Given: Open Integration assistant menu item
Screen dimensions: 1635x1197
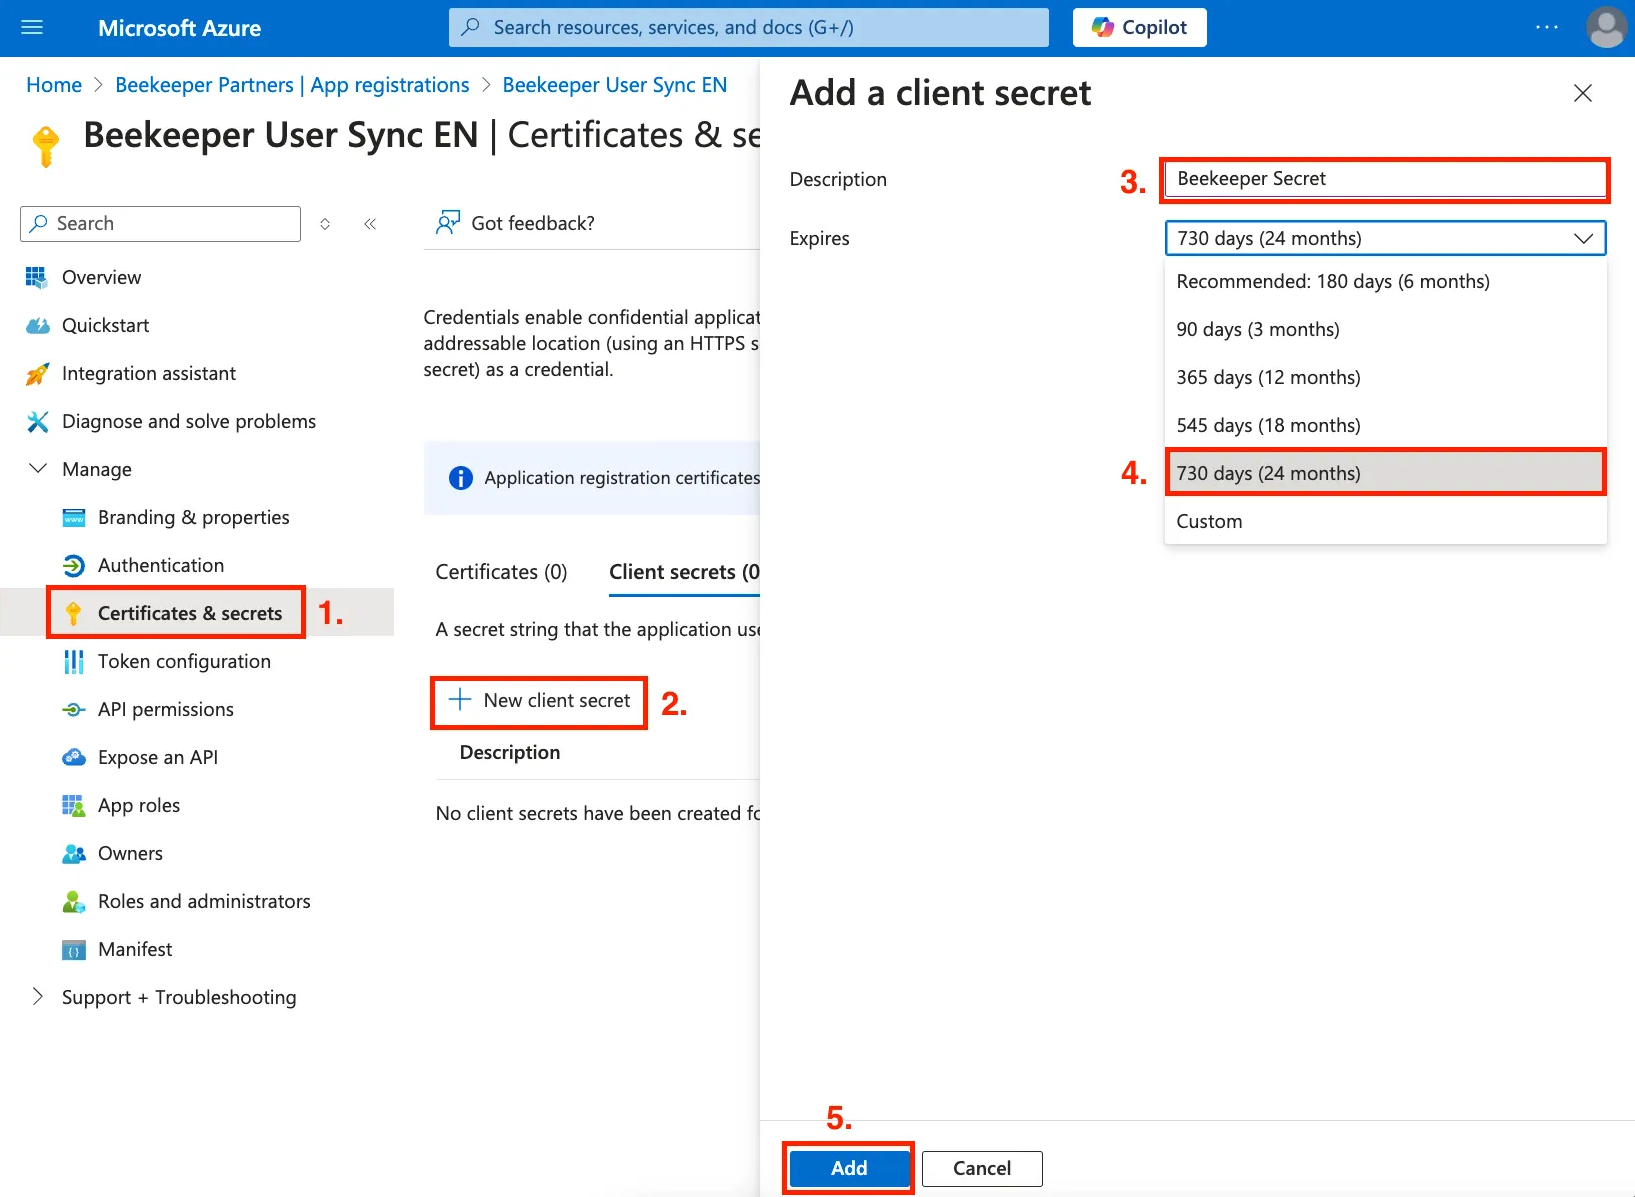Looking at the screenshot, I should [x=149, y=374].
